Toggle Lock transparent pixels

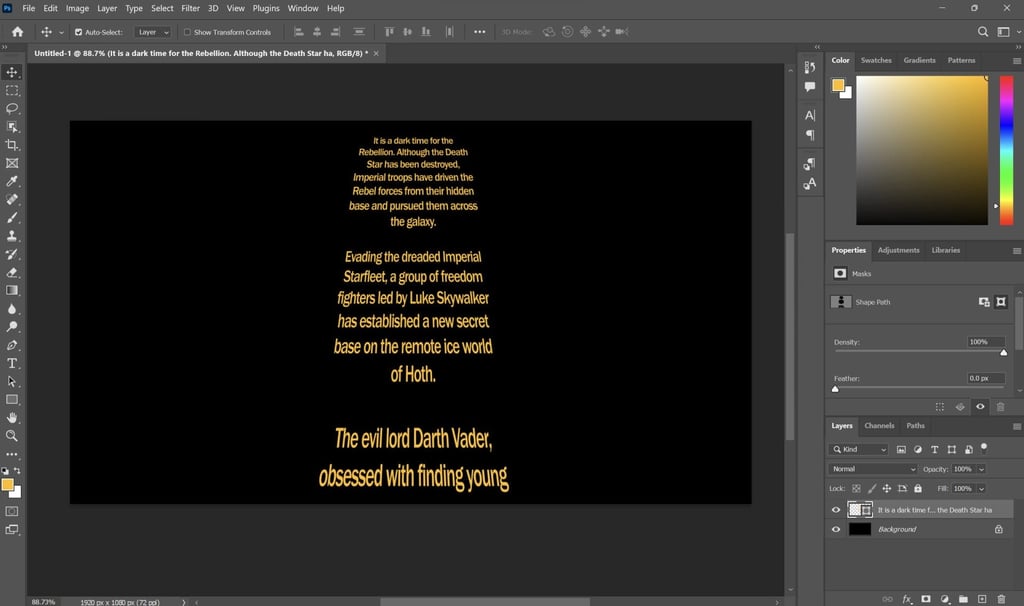(x=856, y=488)
